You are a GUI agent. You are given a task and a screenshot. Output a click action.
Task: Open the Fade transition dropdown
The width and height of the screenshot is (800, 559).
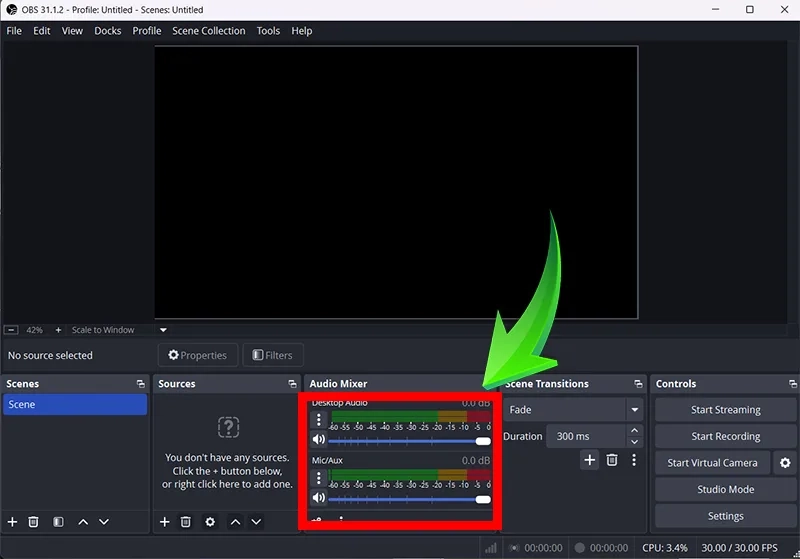634,410
